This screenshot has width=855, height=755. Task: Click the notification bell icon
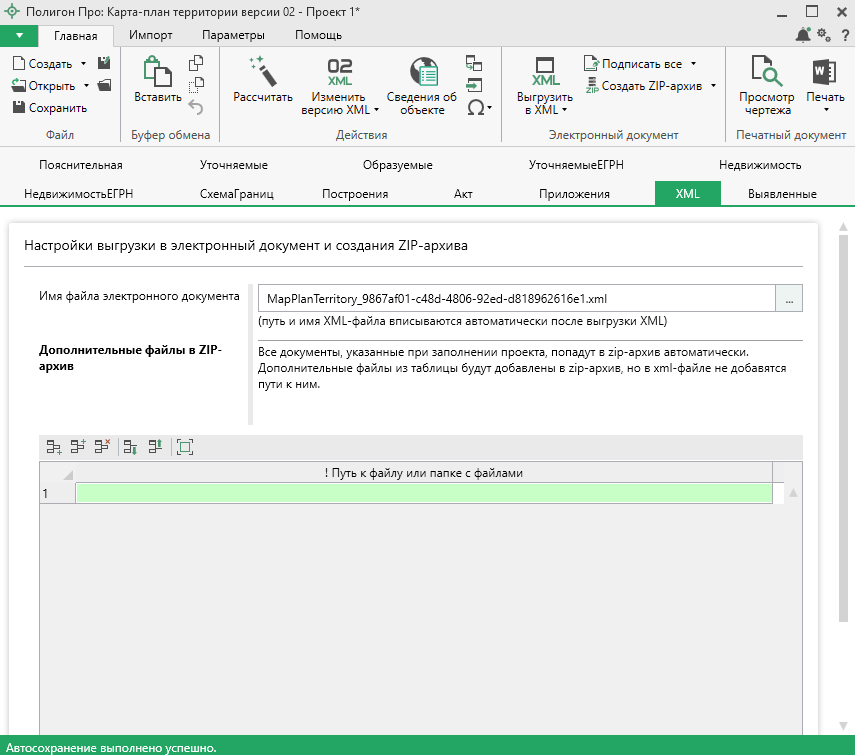pyautogui.click(x=803, y=36)
